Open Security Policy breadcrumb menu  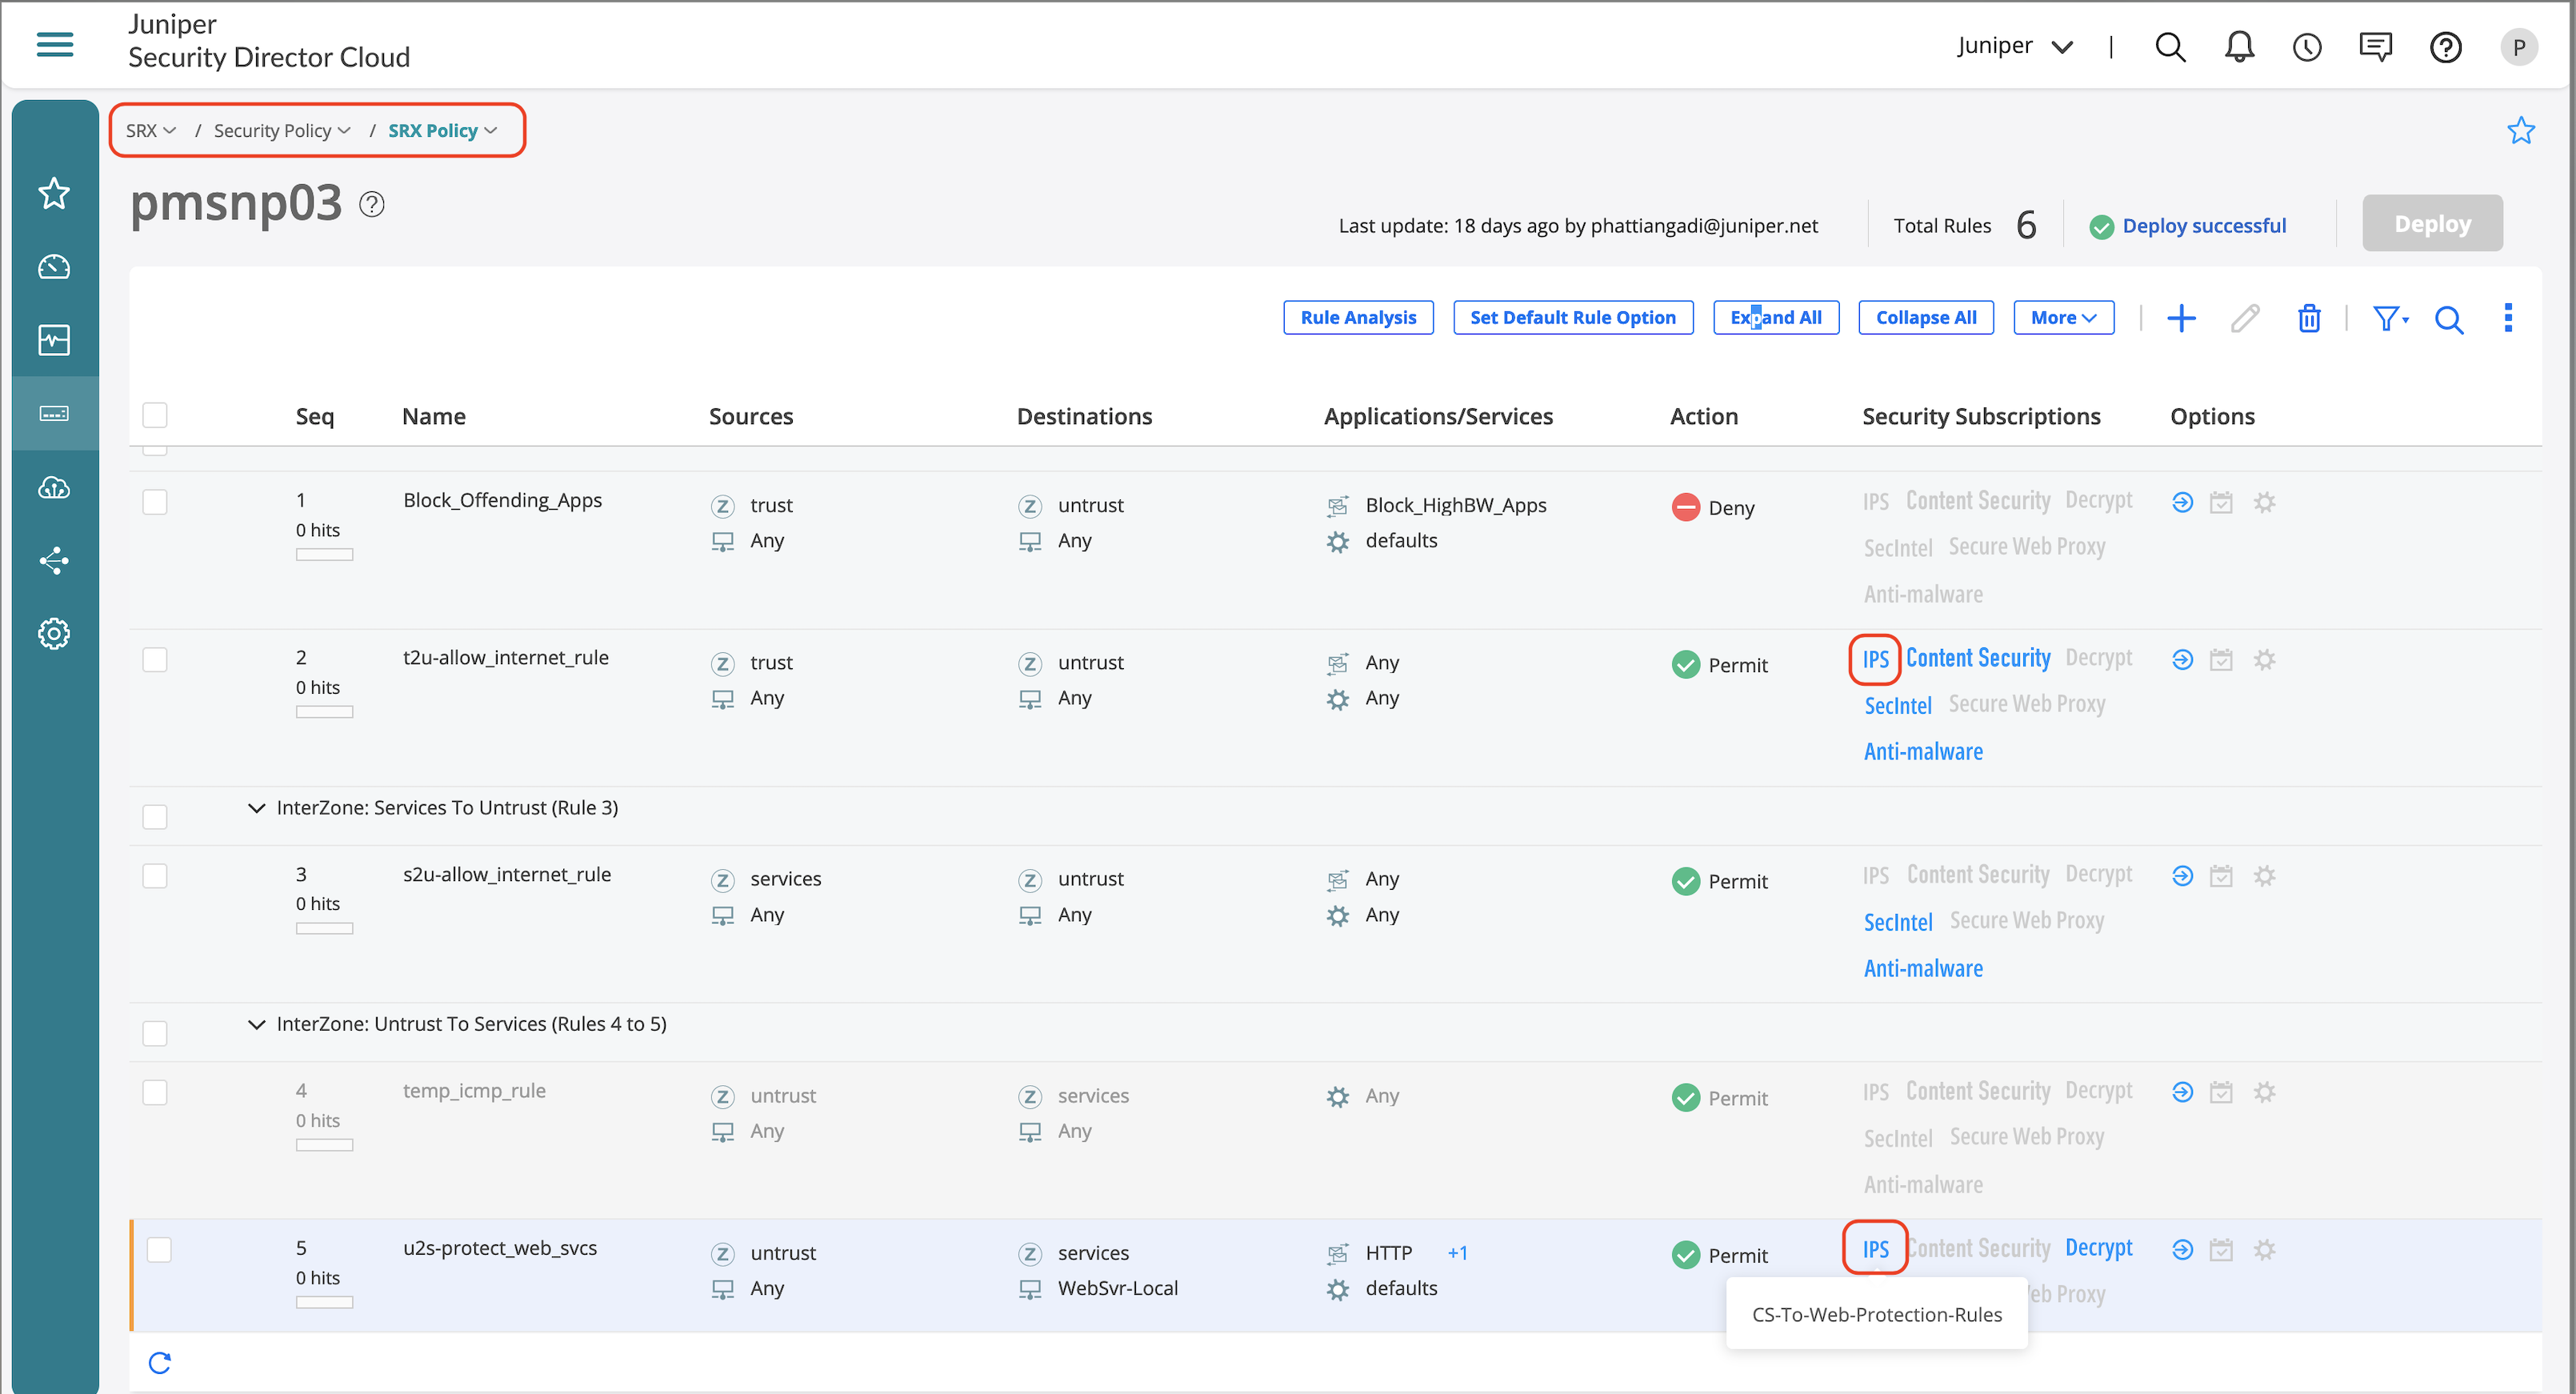(281, 131)
